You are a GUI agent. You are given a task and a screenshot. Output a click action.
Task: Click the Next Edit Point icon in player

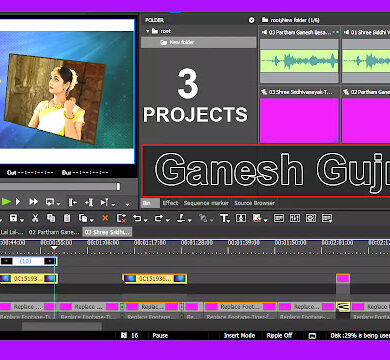point(104,202)
